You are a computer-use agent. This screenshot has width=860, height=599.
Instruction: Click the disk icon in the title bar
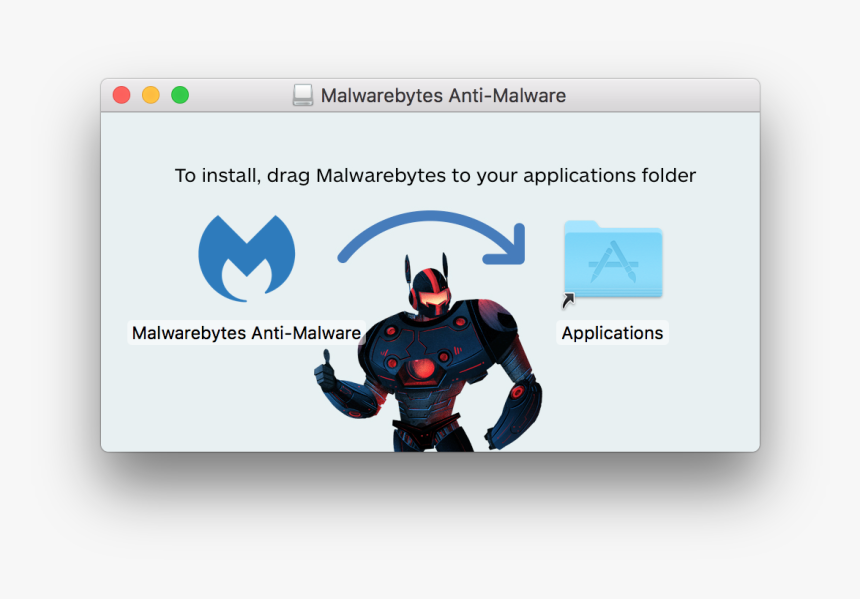(x=303, y=95)
